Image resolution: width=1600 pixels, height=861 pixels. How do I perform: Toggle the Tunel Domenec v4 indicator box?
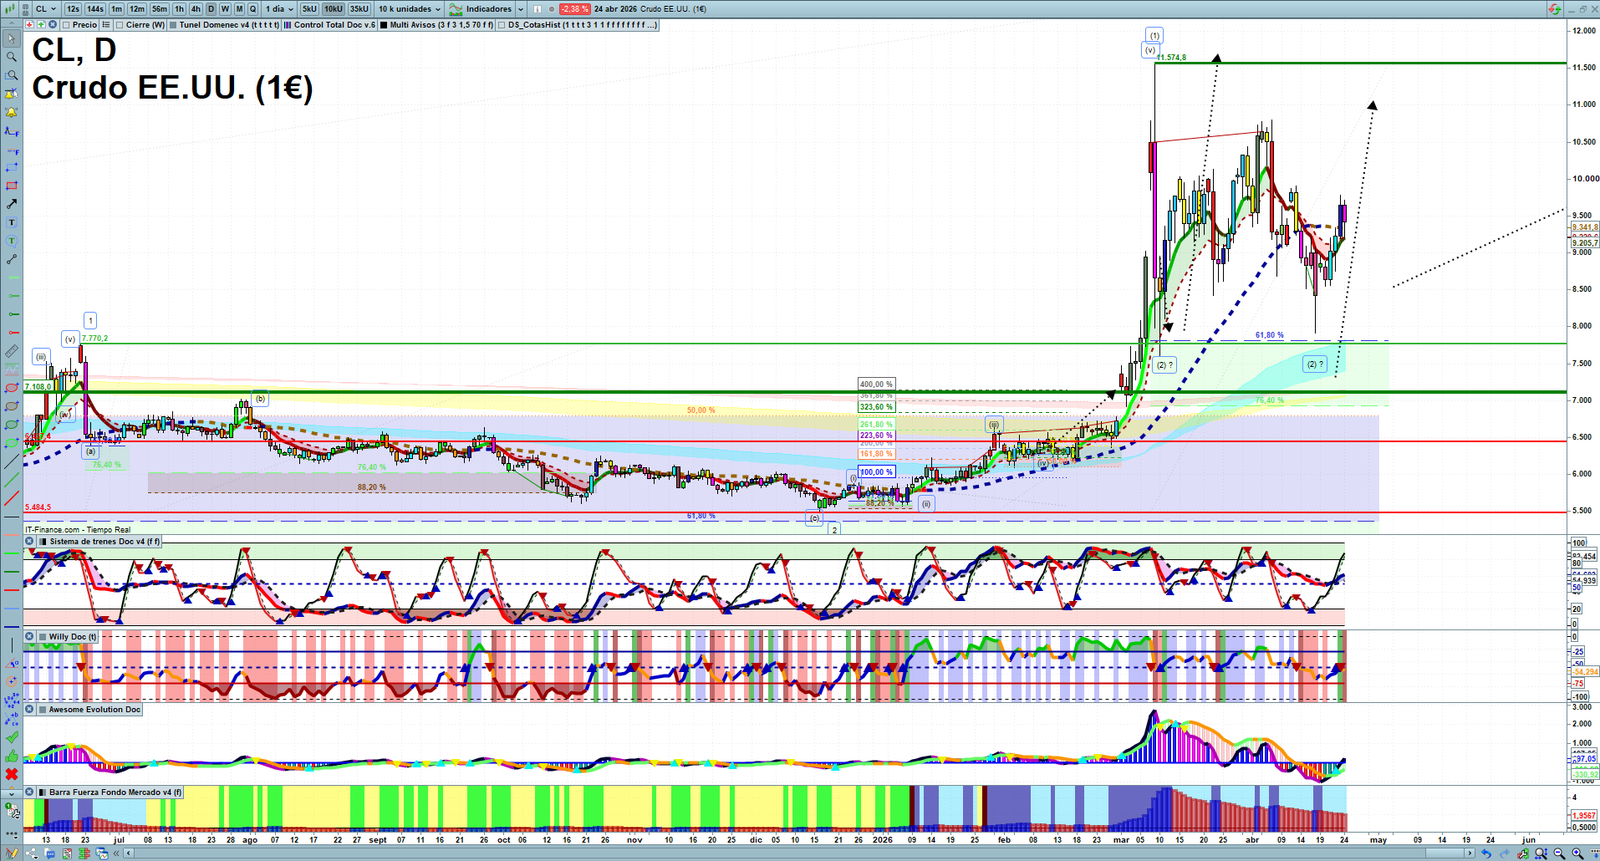pos(174,25)
